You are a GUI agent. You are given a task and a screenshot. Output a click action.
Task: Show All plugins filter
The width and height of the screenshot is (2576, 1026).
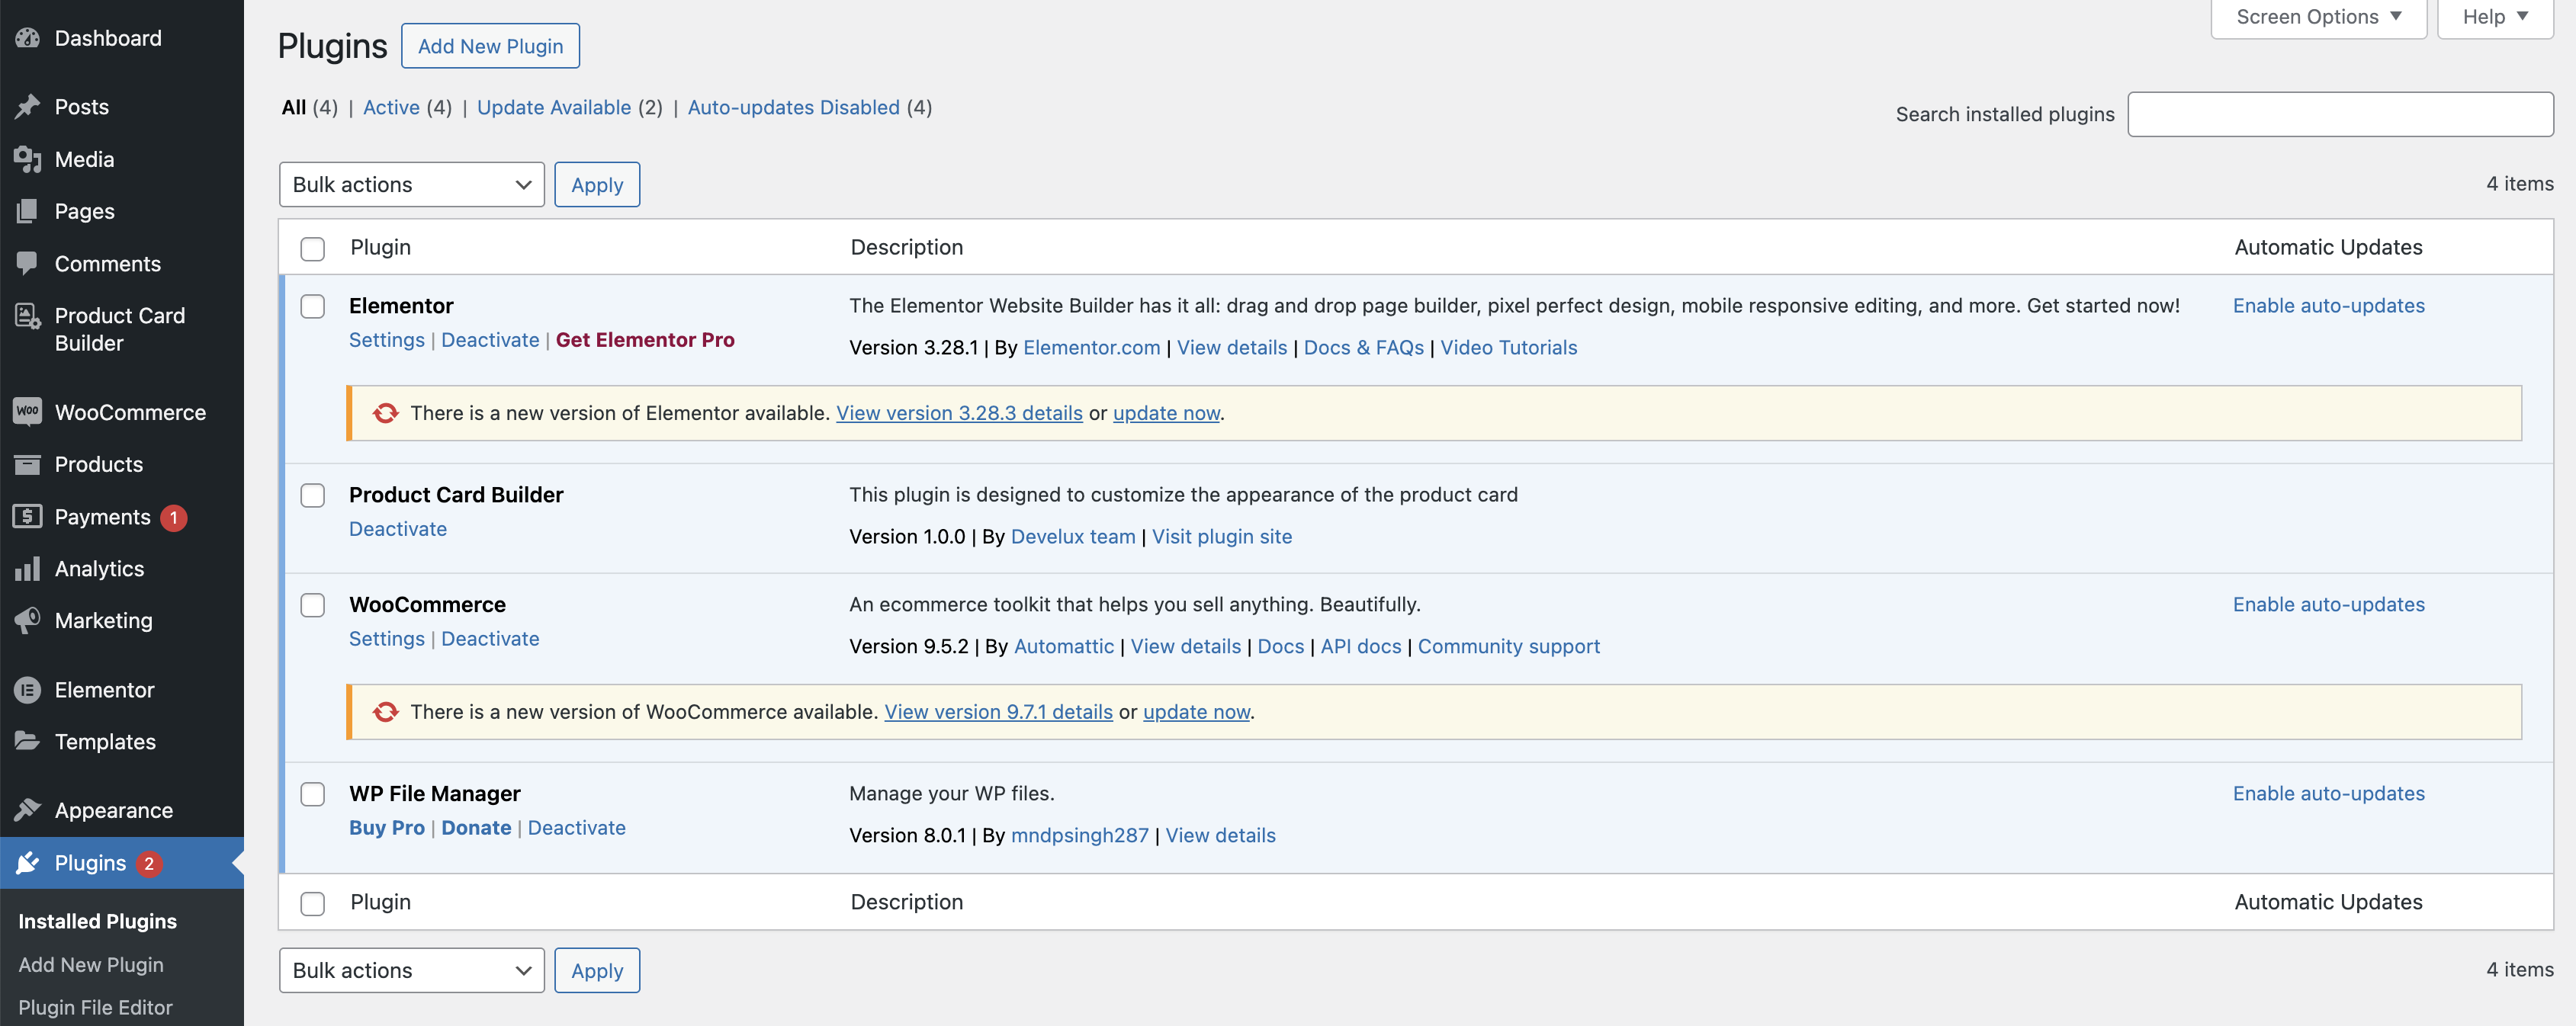pyautogui.click(x=294, y=107)
